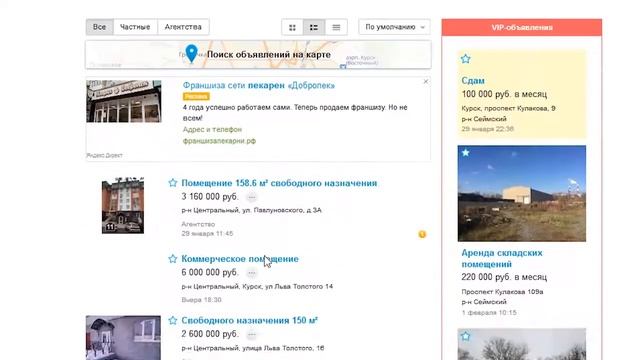Screen dimensions: 640x360
Task: Select the 'Все' listings tab
Action: coord(99,27)
